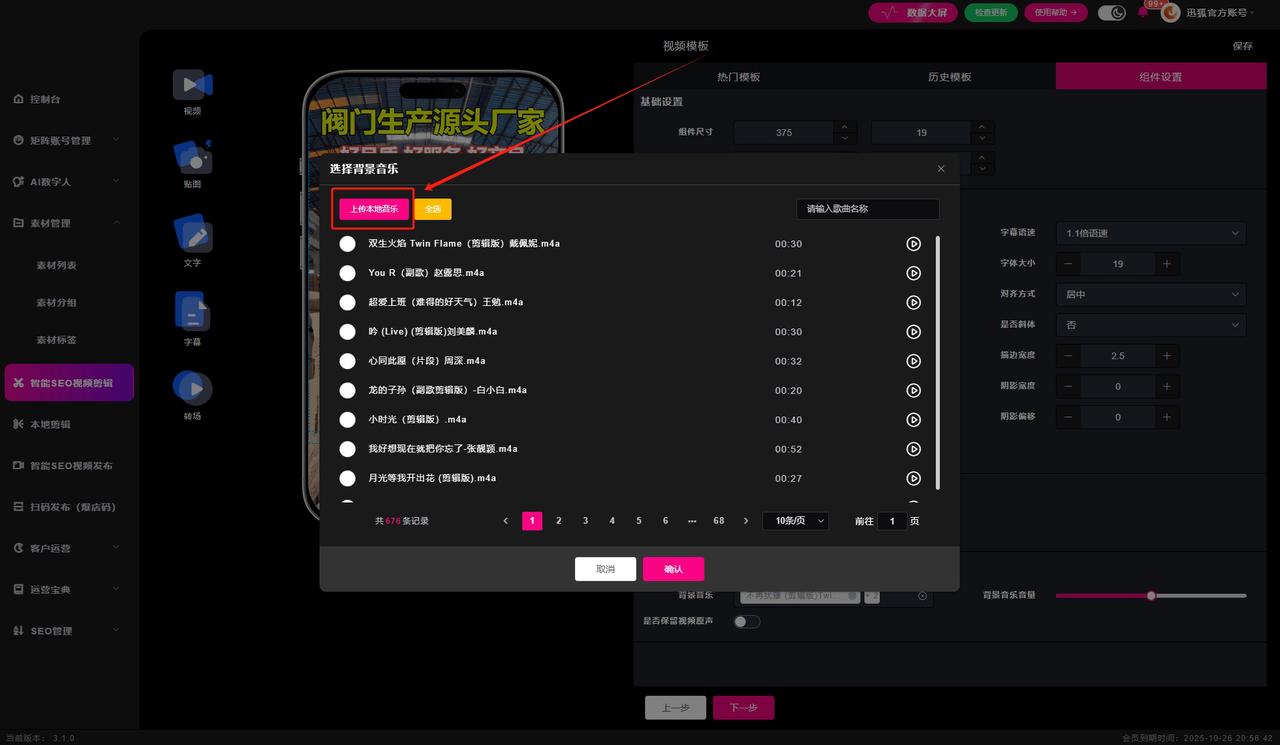
Task: Open 智能SEO视频发布 in the sidebar
Action: [70, 466]
